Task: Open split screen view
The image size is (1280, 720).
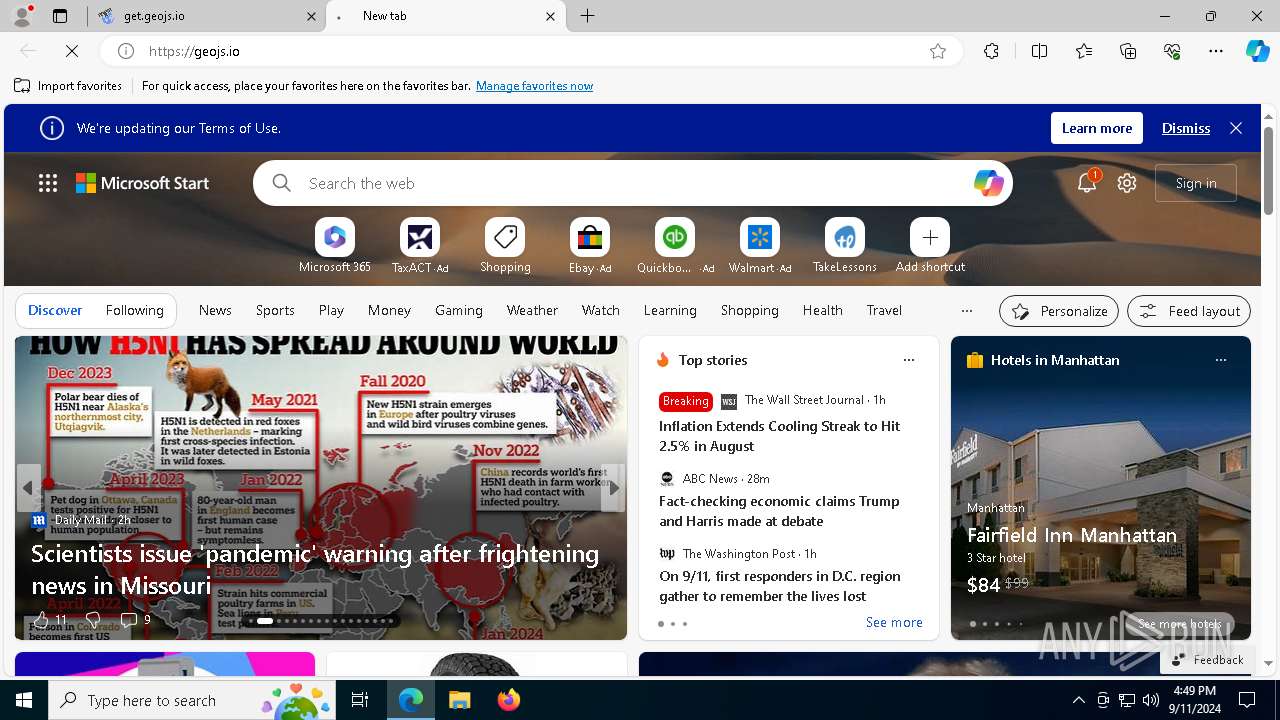Action: click(1039, 51)
